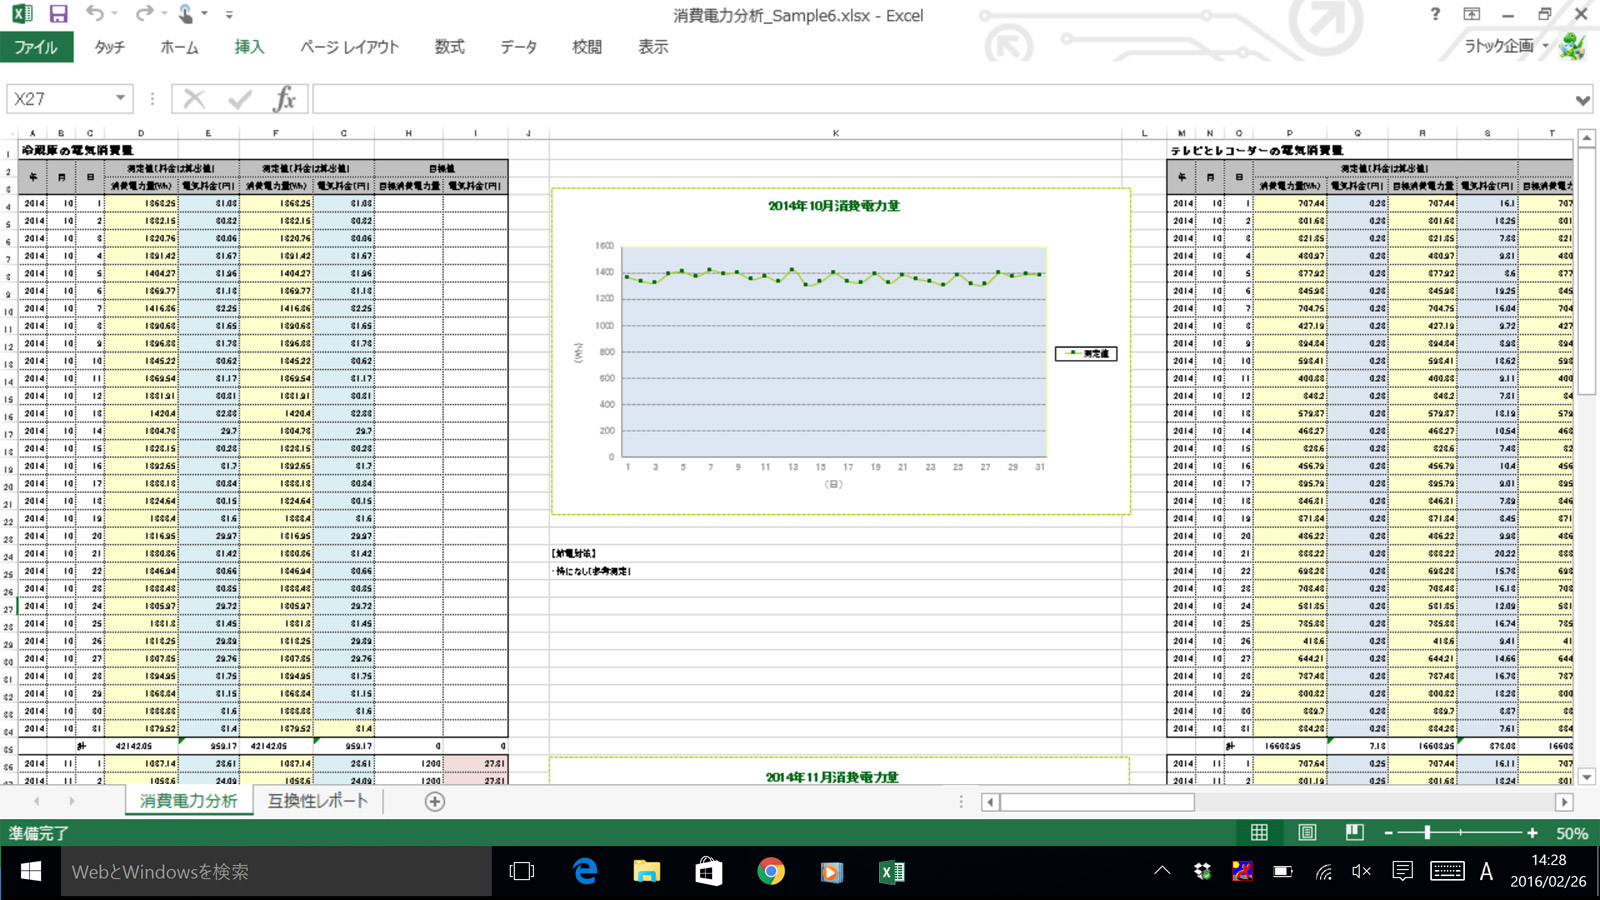This screenshot has height=900, width=1600.
Task: Undo the last action
Action: 94,14
